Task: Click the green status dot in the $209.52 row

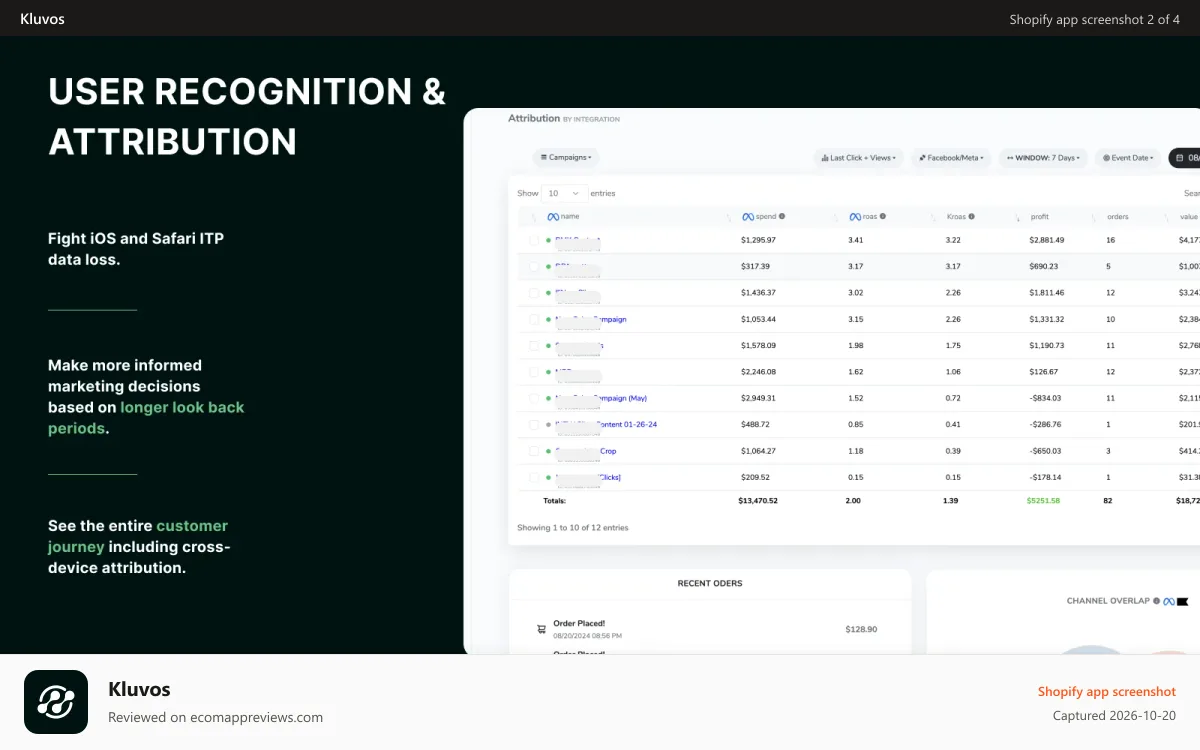Action: click(x=548, y=478)
